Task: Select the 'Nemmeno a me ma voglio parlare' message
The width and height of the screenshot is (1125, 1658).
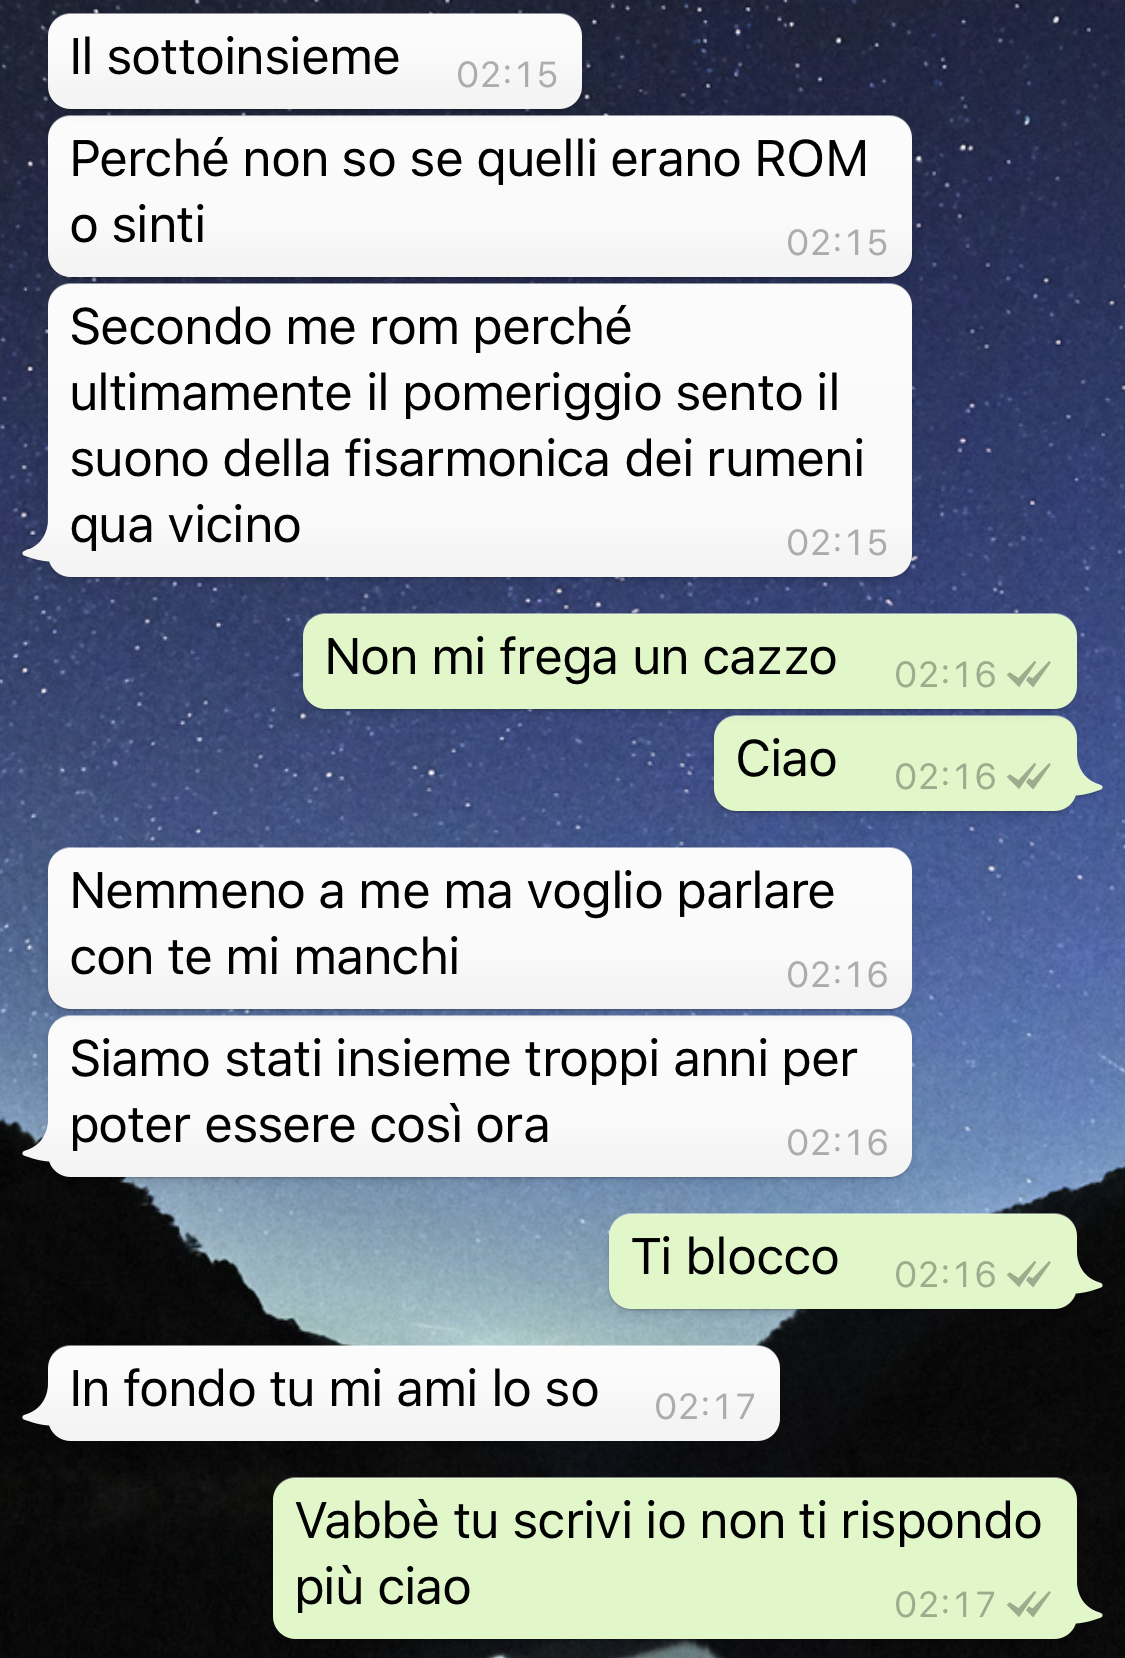Action: [x=480, y=928]
